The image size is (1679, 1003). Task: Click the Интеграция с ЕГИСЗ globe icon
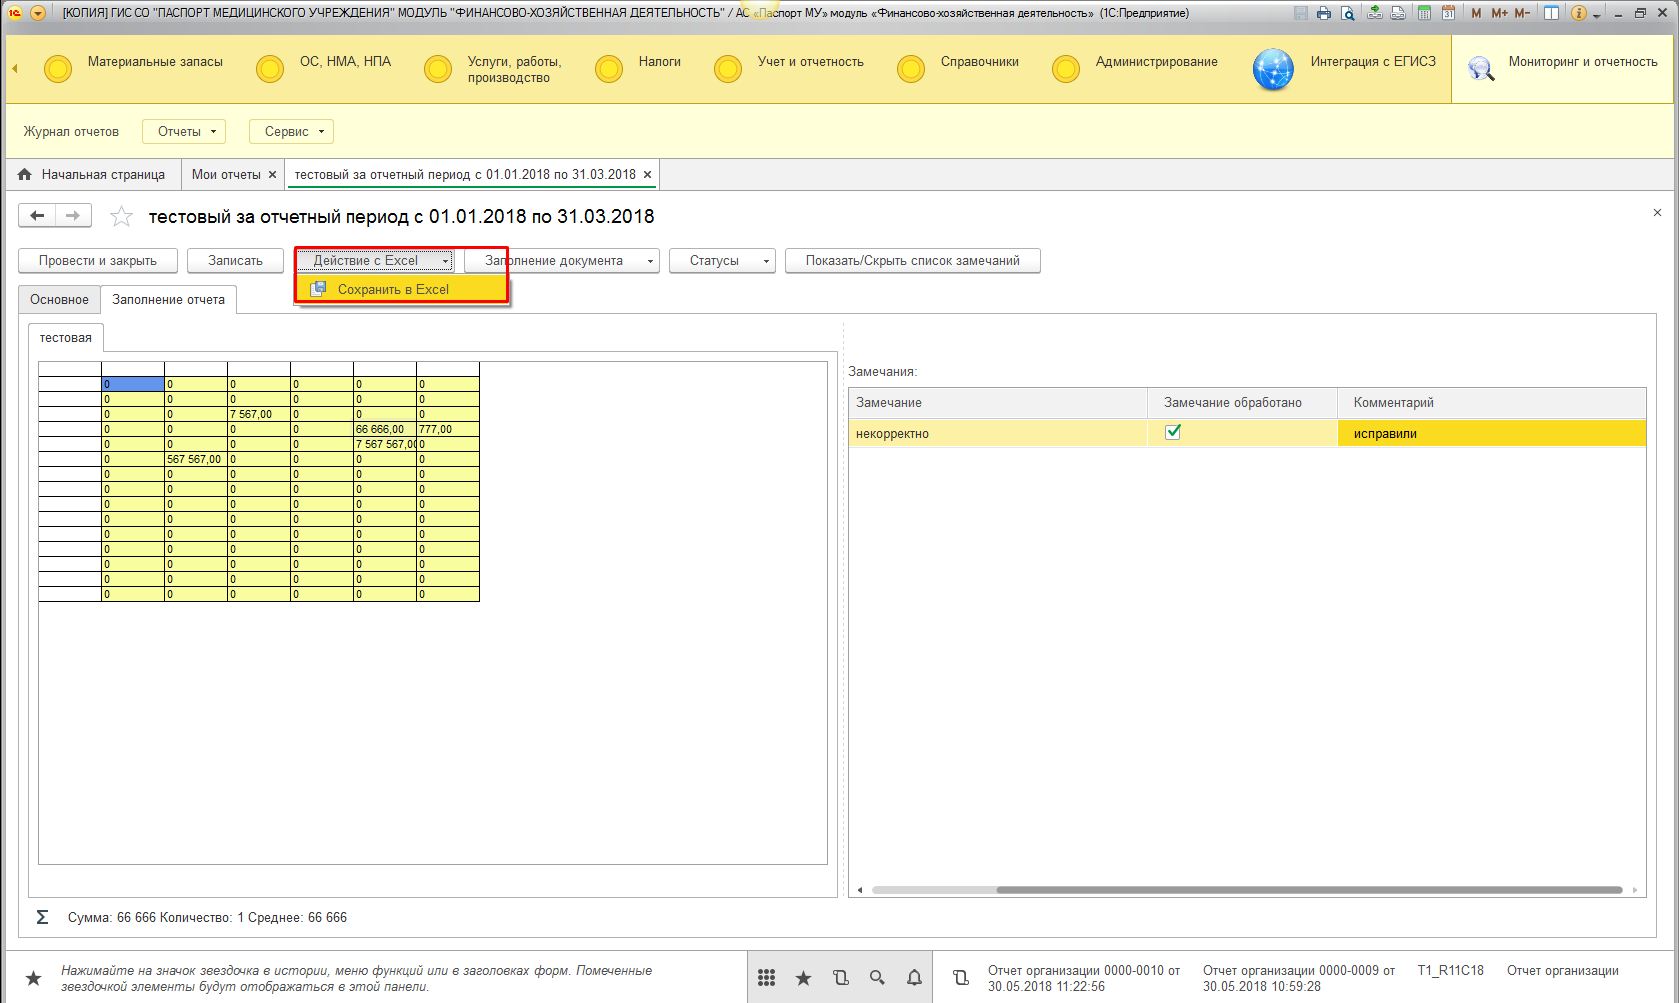click(1273, 69)
